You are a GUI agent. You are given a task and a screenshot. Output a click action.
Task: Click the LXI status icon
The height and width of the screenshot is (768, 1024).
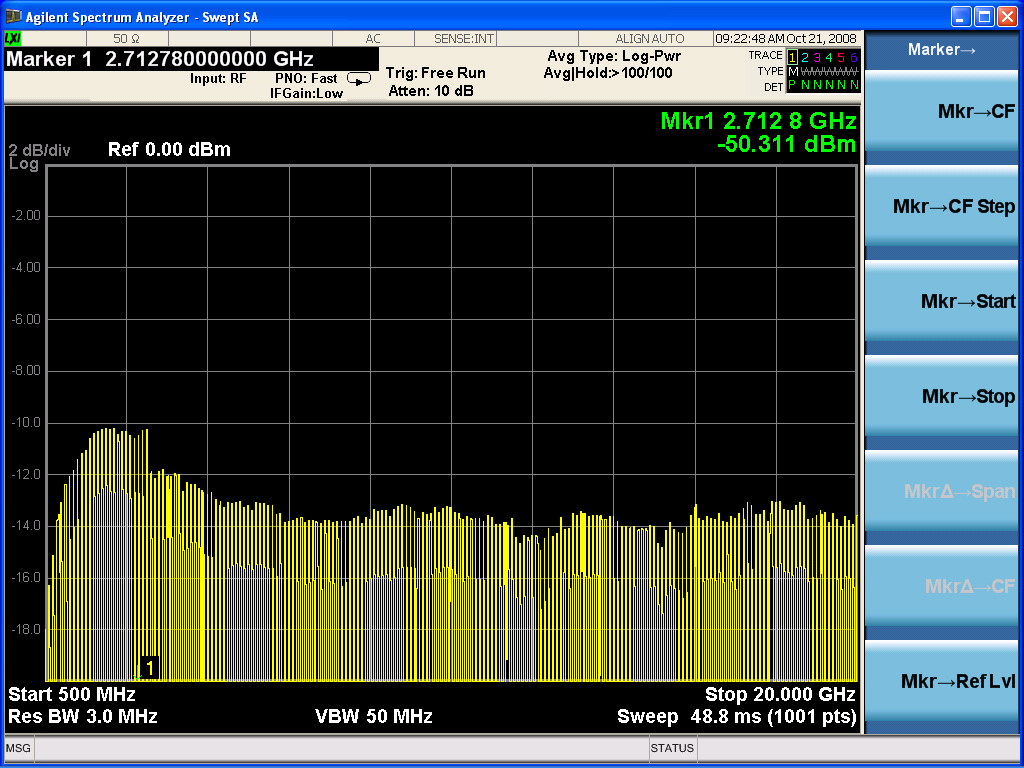pyautogui.click(x=13, y=38)
